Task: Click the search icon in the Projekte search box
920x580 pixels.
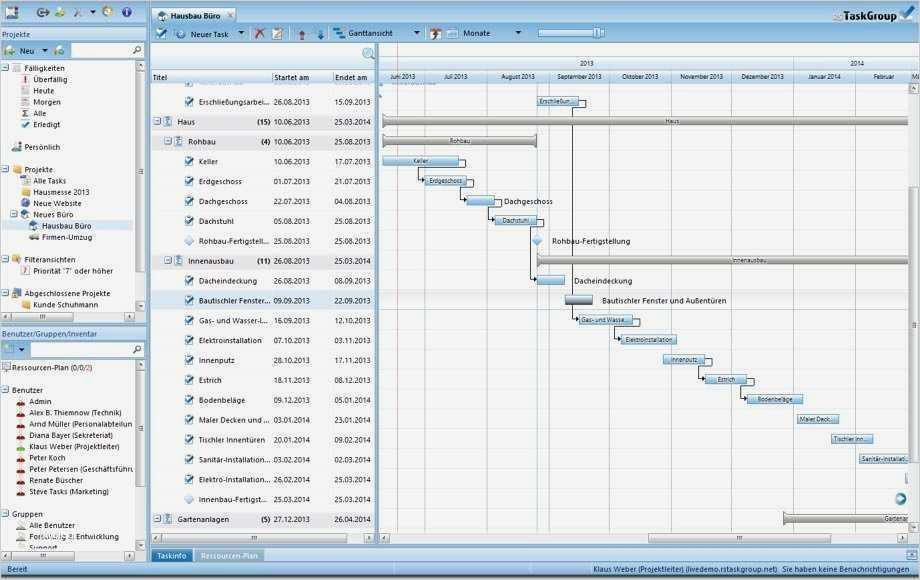Action: tap(137, 50)
